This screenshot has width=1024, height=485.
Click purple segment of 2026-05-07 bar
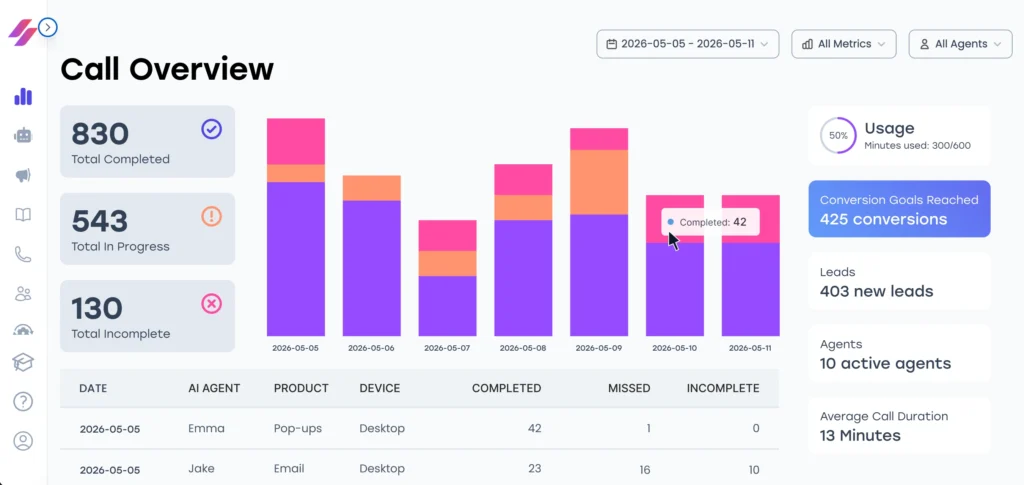447,306
